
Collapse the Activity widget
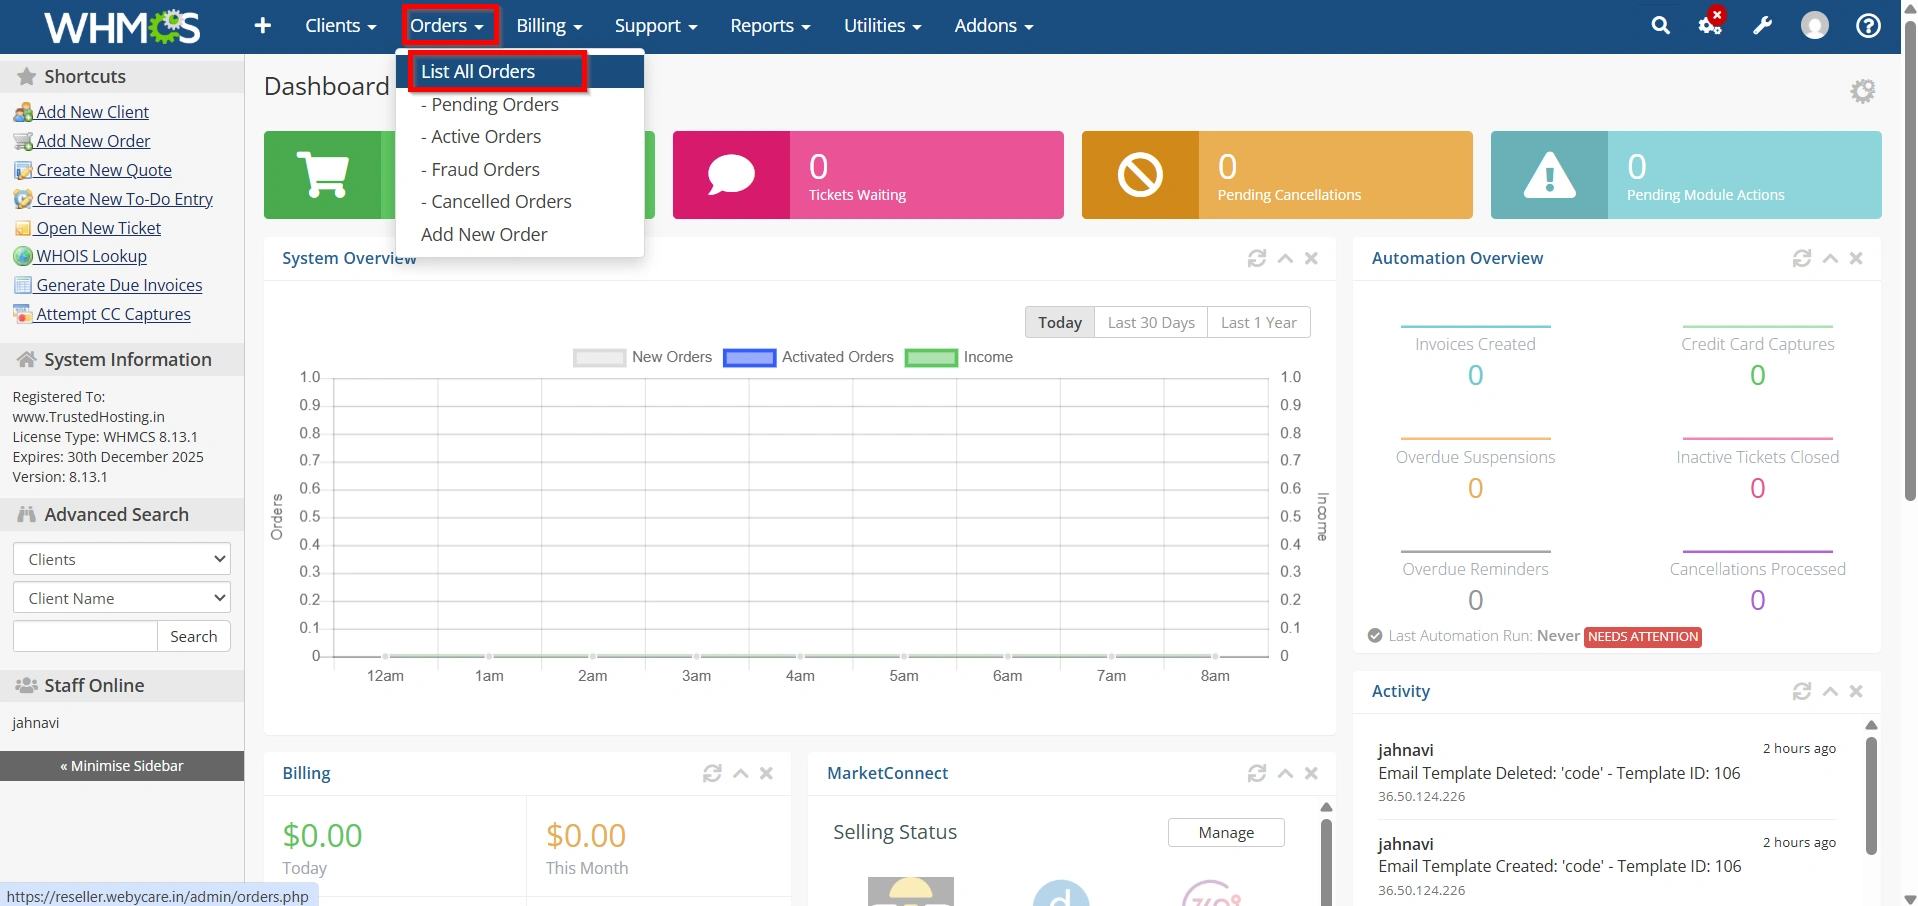[1830, 691]
